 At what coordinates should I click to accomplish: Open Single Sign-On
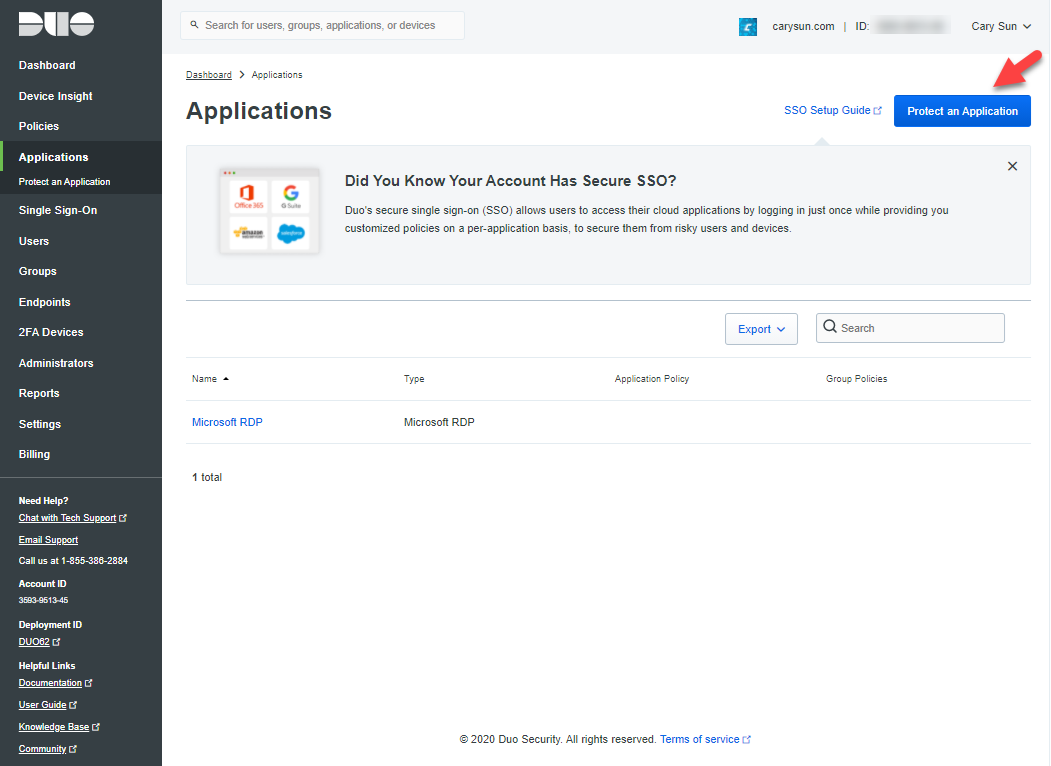pyautogui.click(x=58, y=210)
